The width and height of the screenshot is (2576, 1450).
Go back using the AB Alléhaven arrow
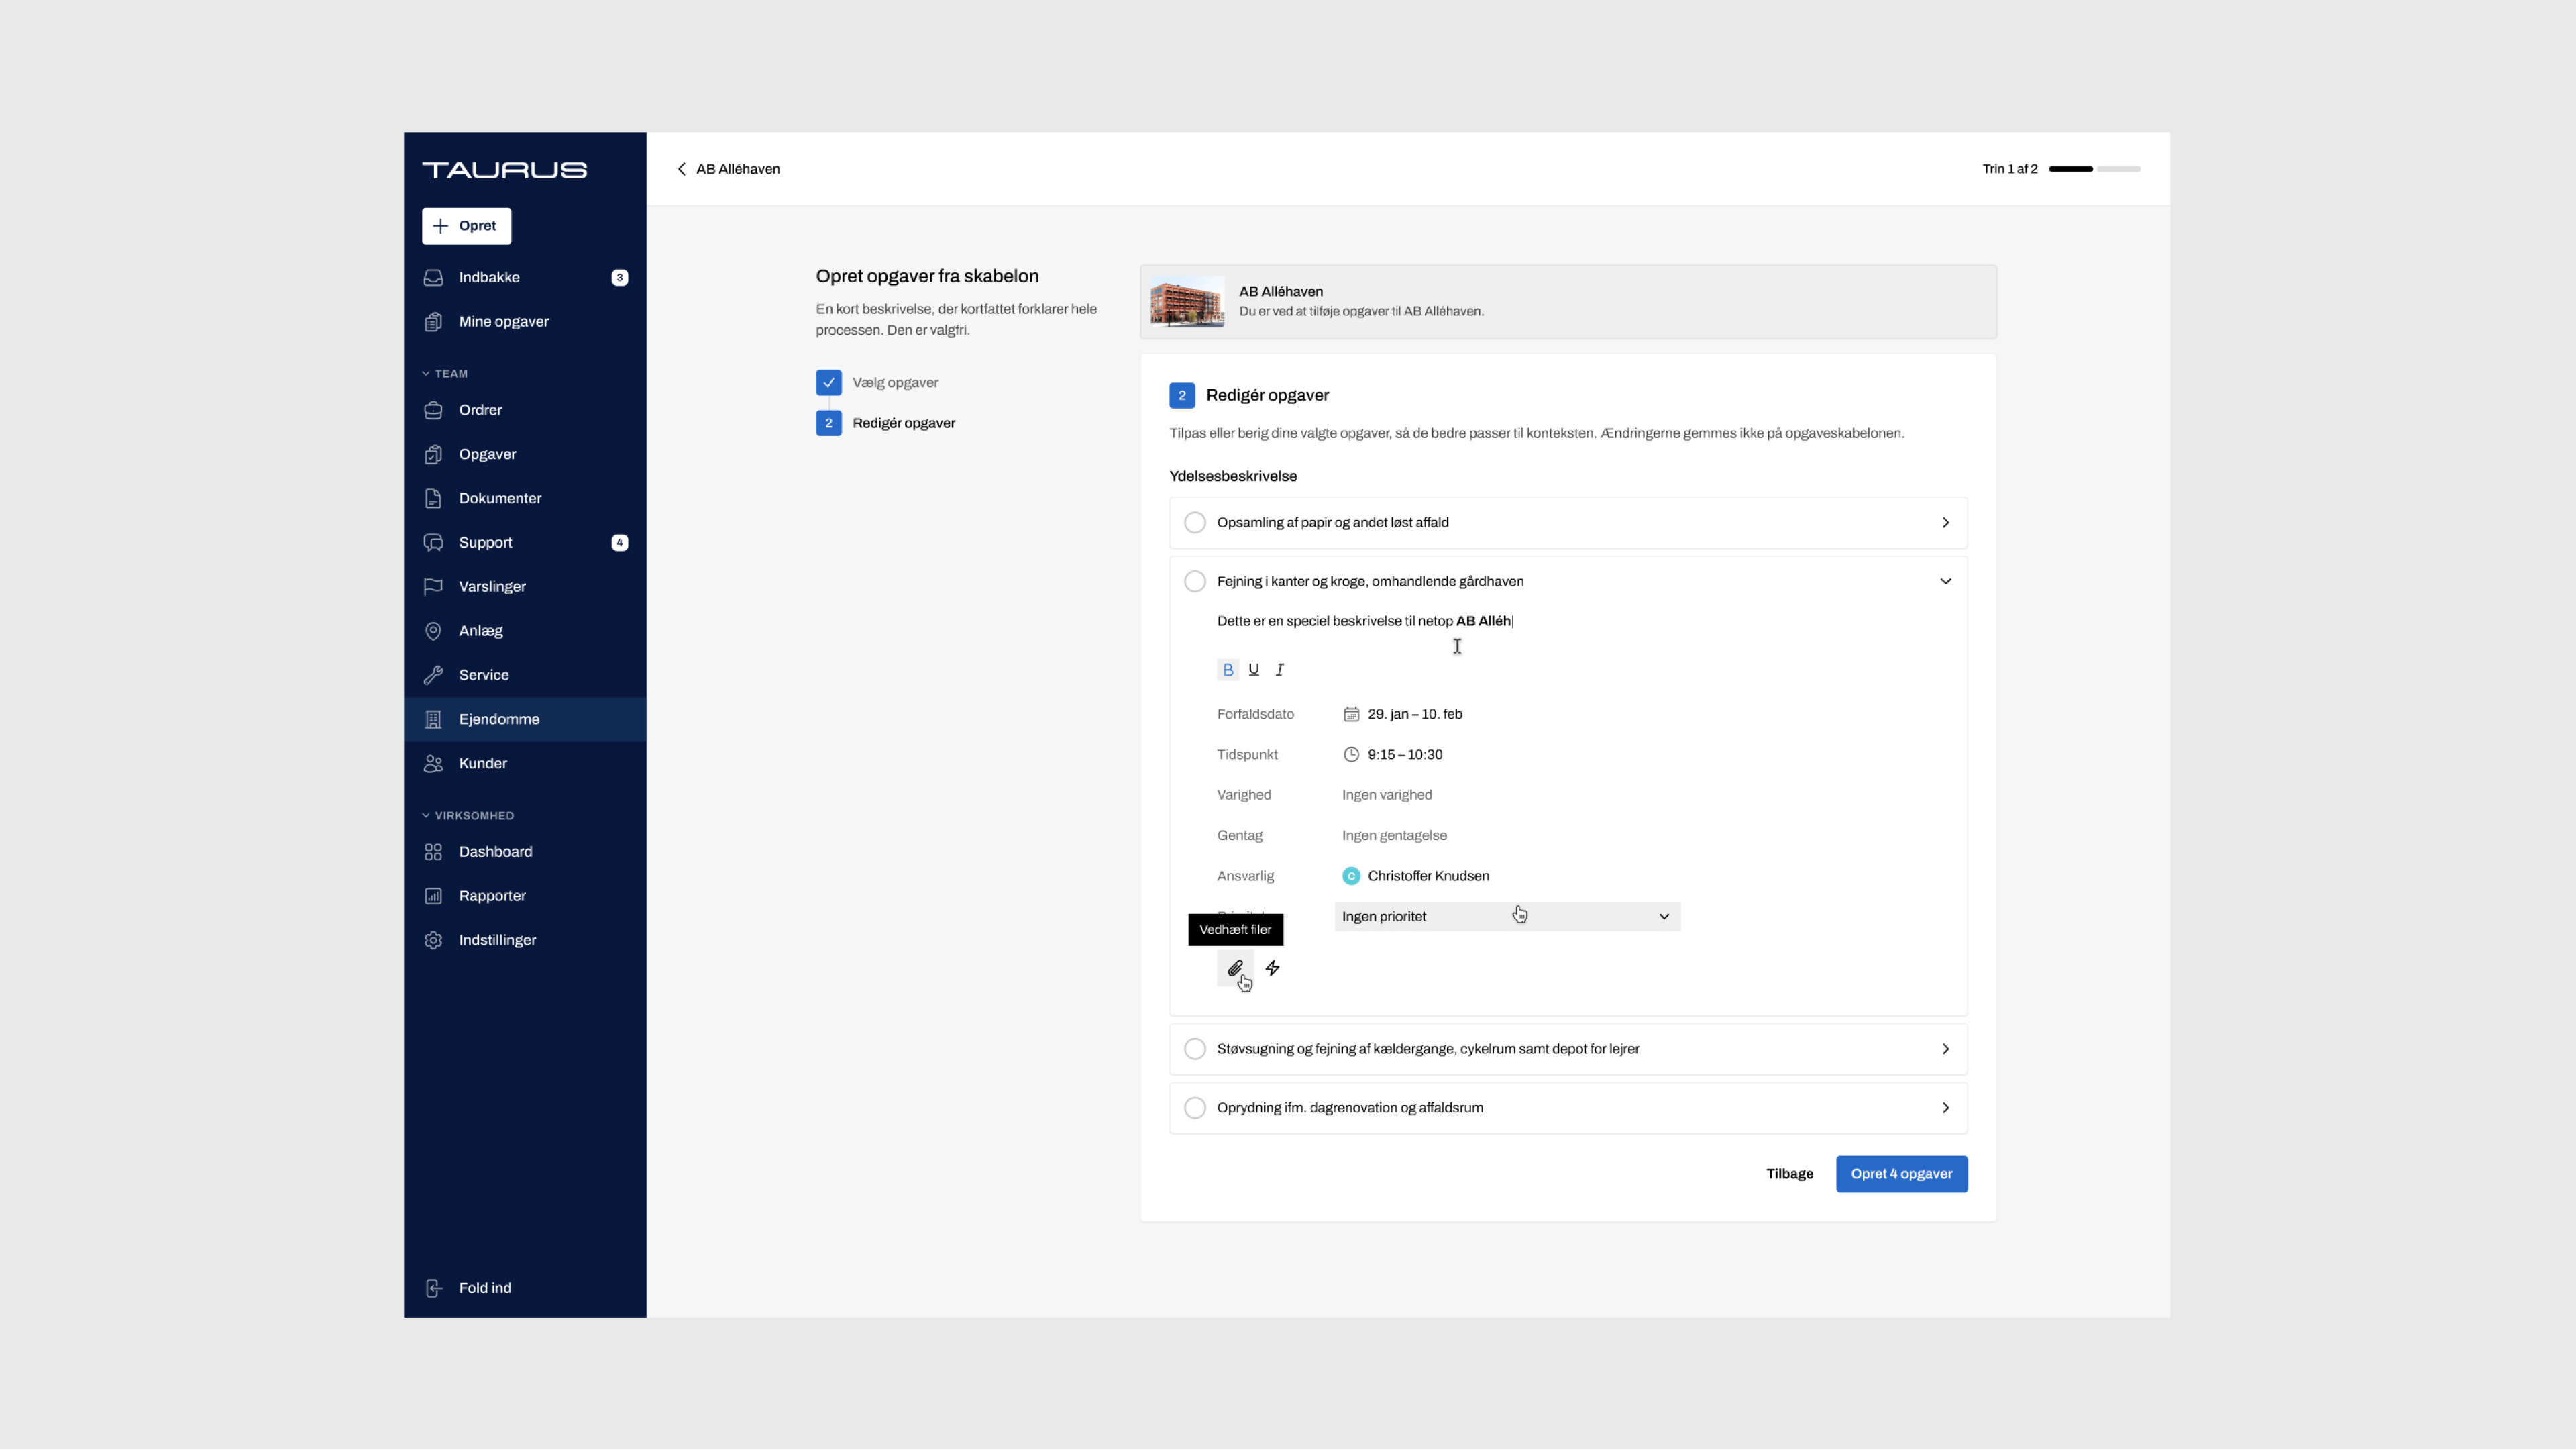click(682, 169)
